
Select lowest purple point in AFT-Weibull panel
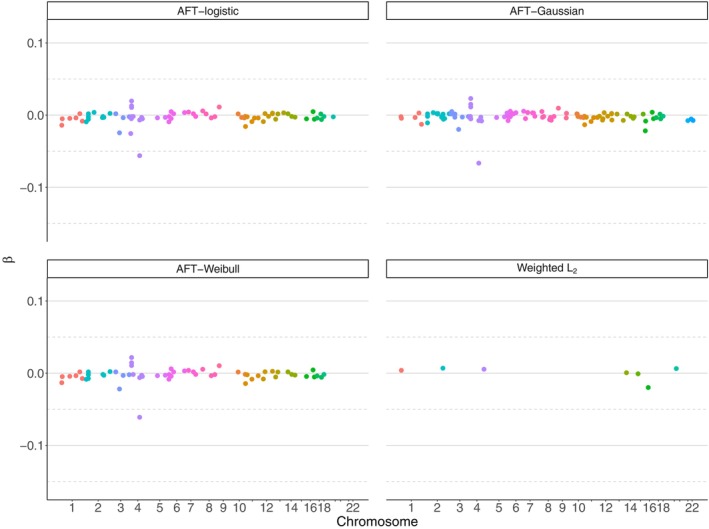point(139,417)
